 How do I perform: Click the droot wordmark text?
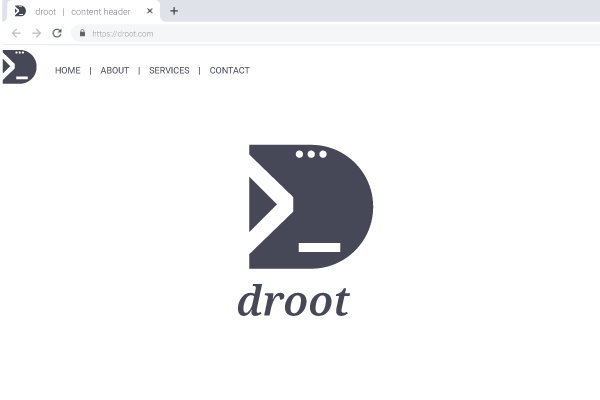coord(293,301)
